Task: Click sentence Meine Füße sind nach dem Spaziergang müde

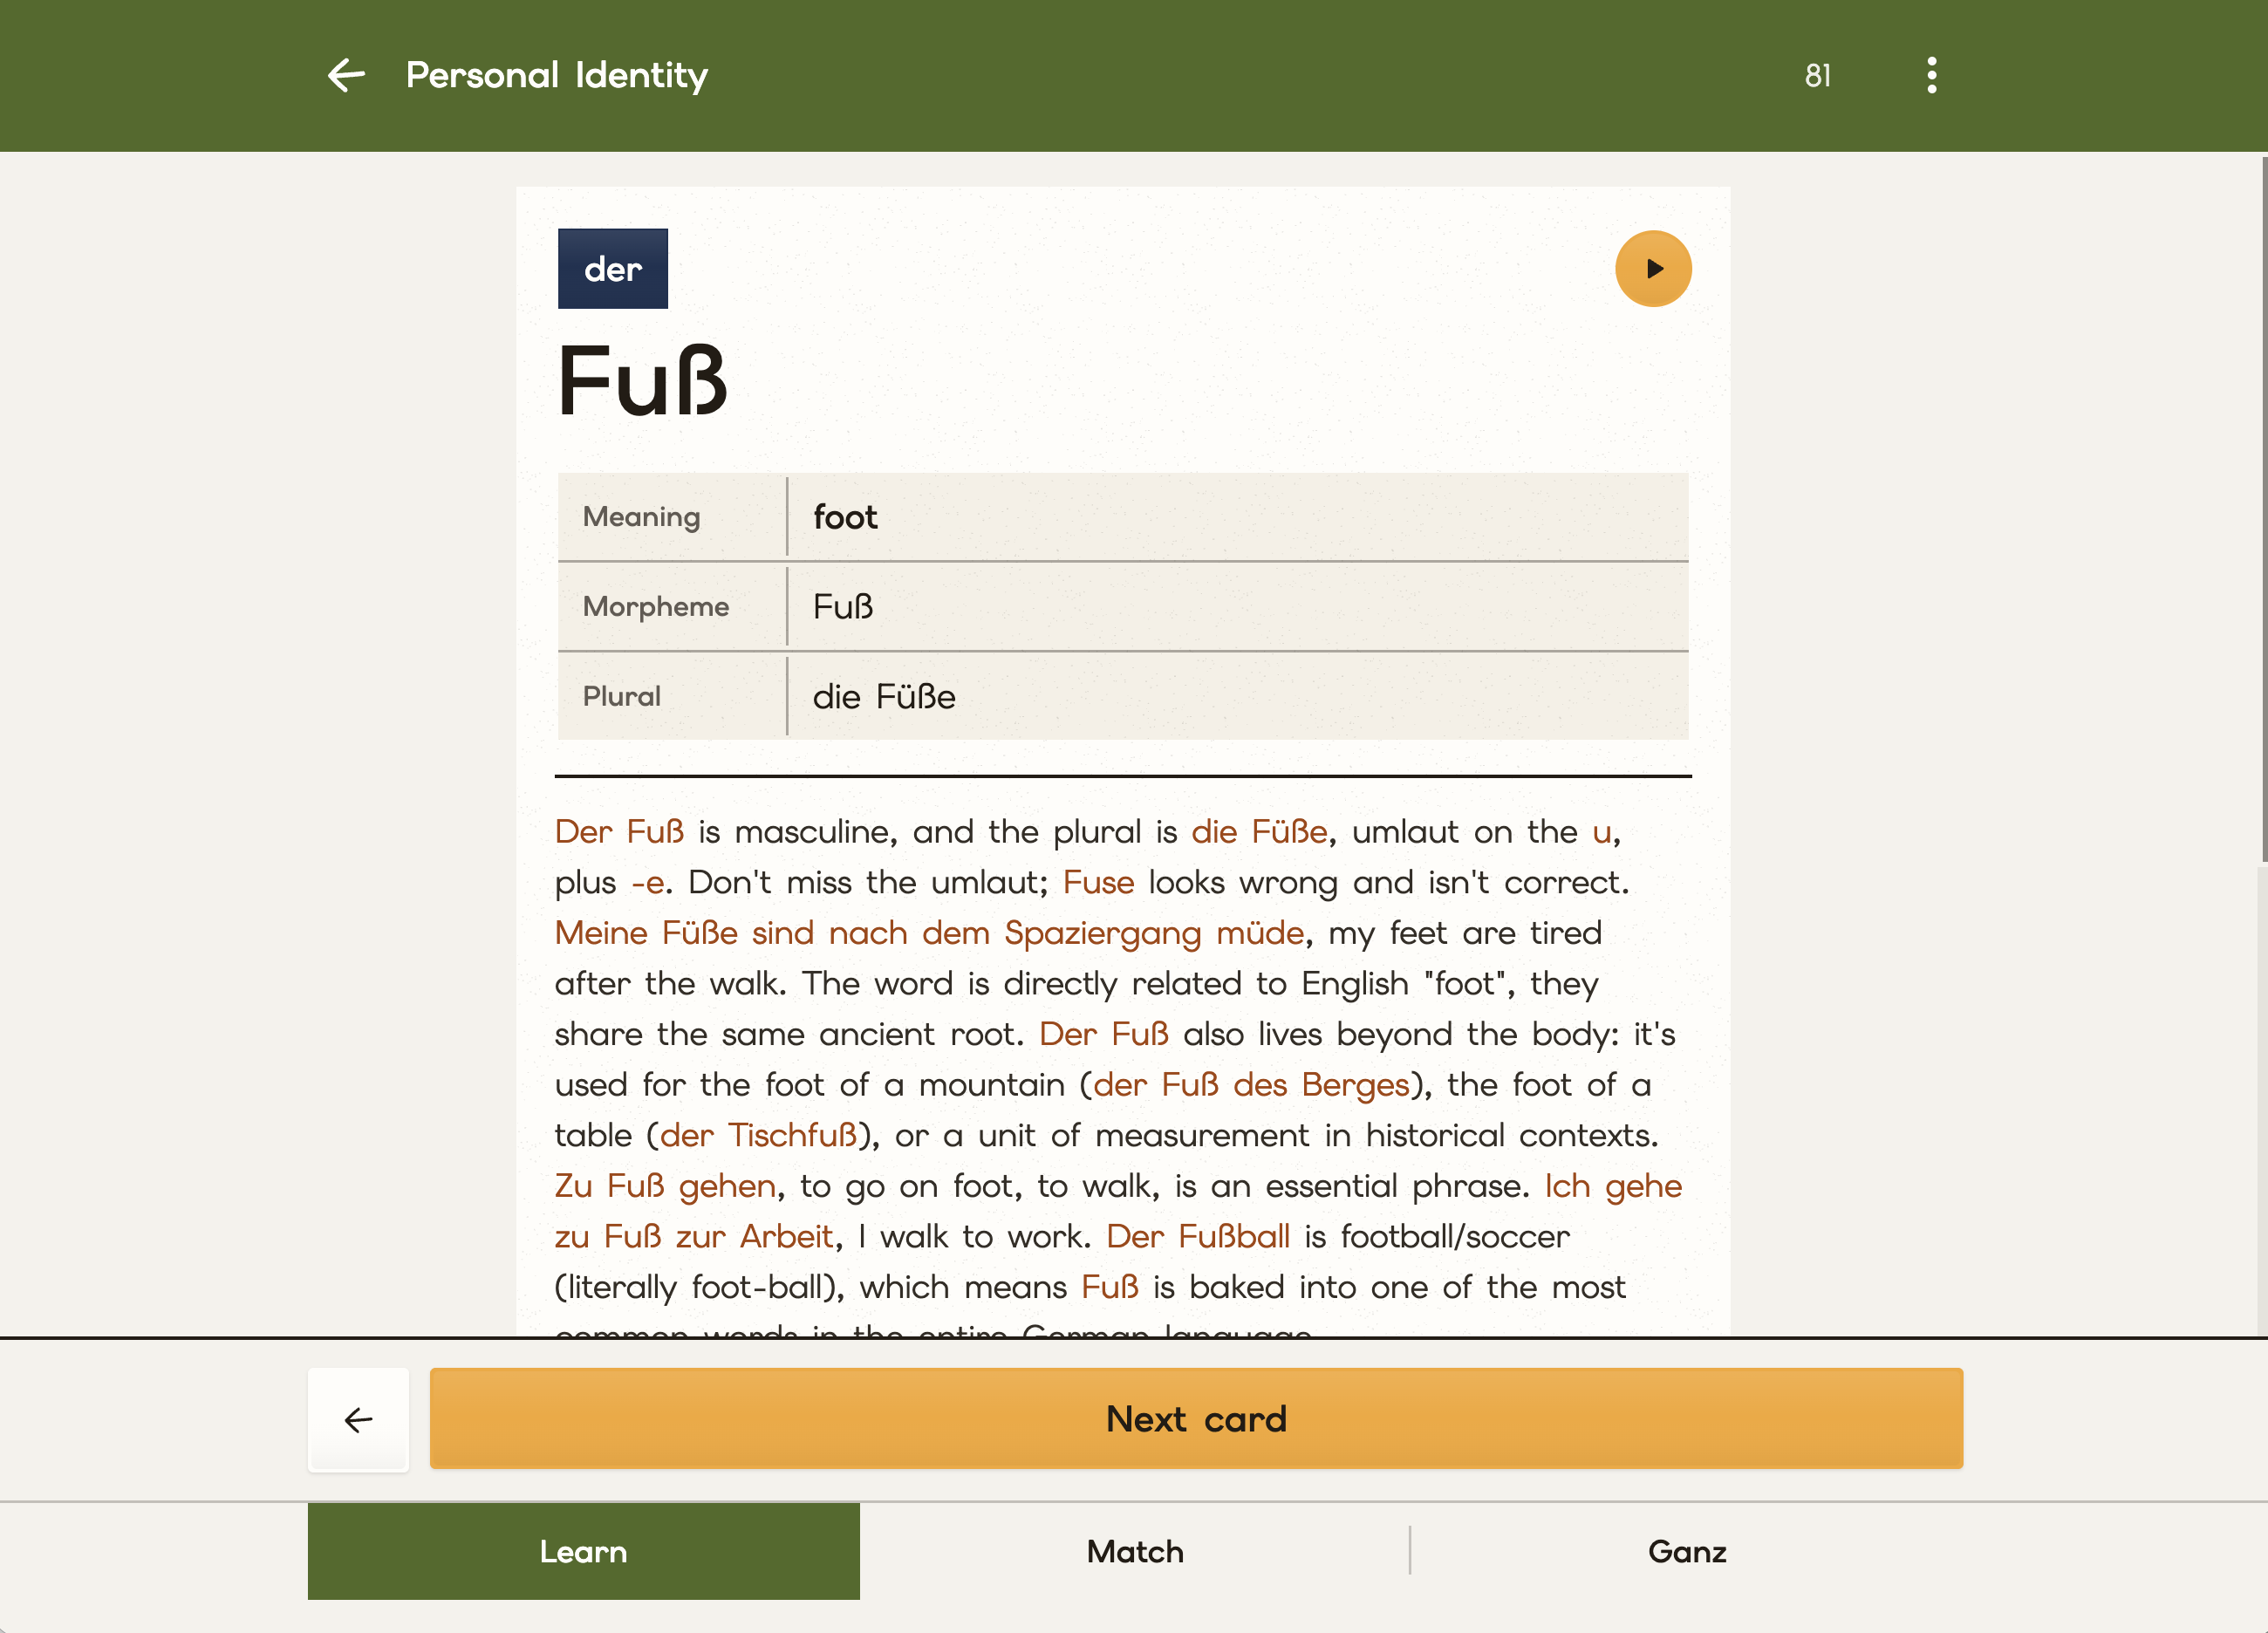Action: click(930, 933)
